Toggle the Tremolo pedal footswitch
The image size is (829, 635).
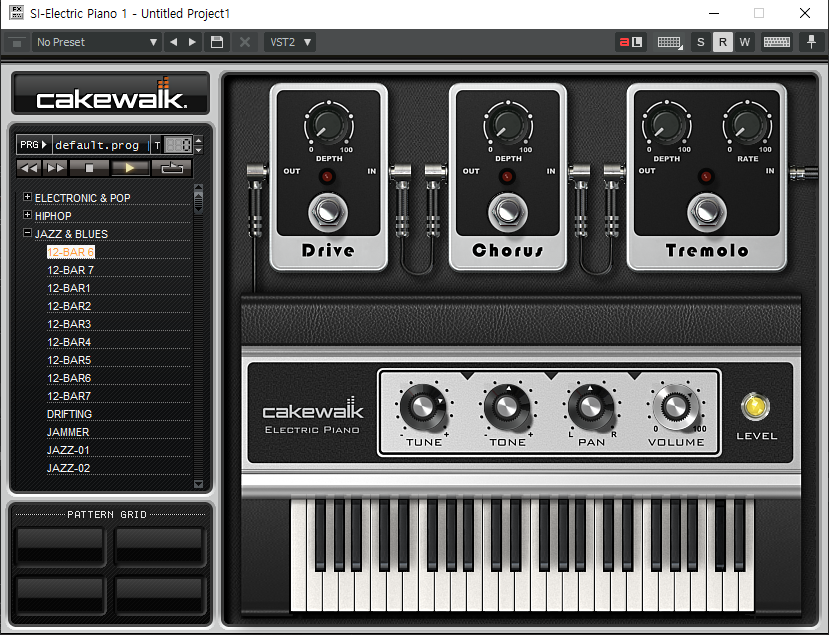707,212
